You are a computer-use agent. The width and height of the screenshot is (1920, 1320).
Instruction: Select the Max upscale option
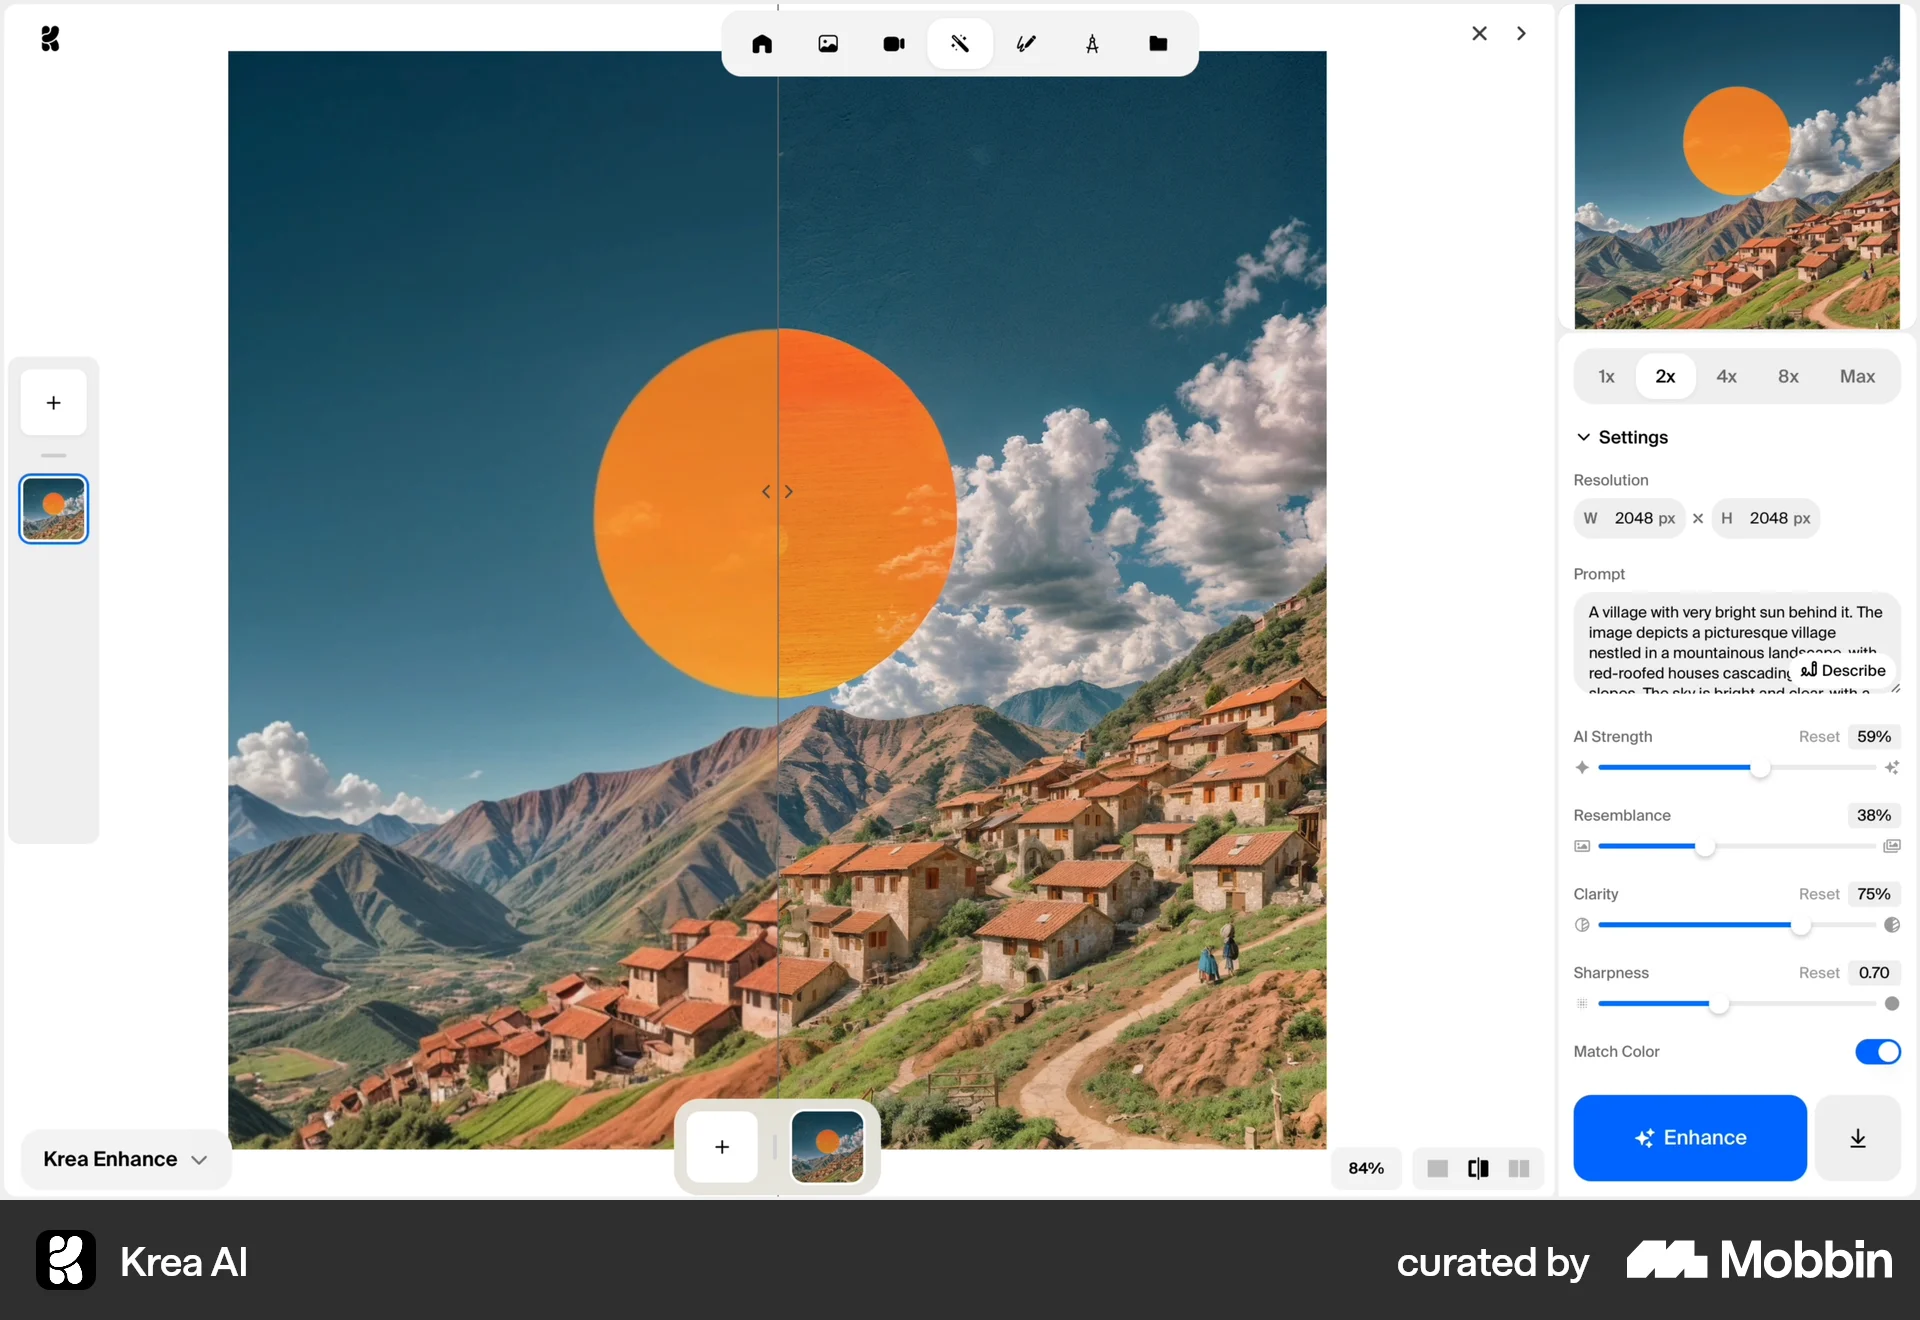(x=1857, y=377)
